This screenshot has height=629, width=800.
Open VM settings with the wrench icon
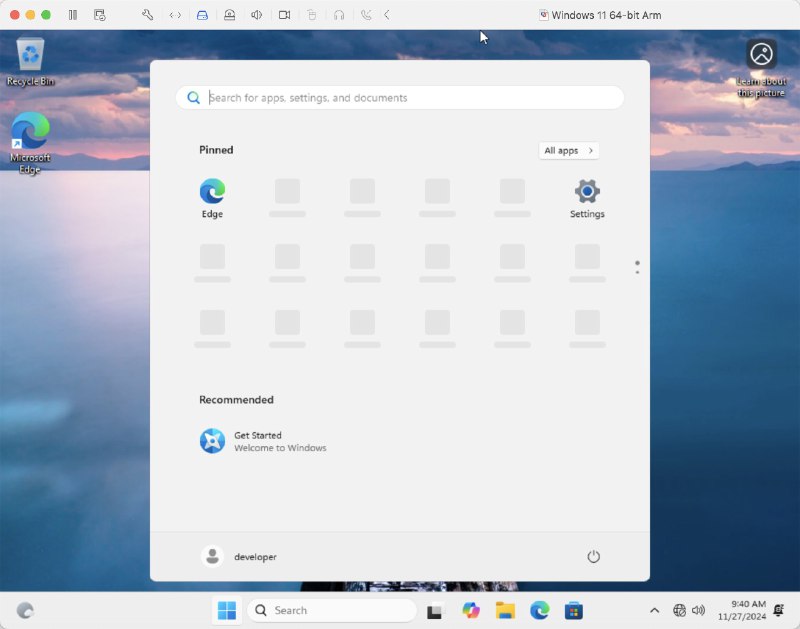(146, 14)
